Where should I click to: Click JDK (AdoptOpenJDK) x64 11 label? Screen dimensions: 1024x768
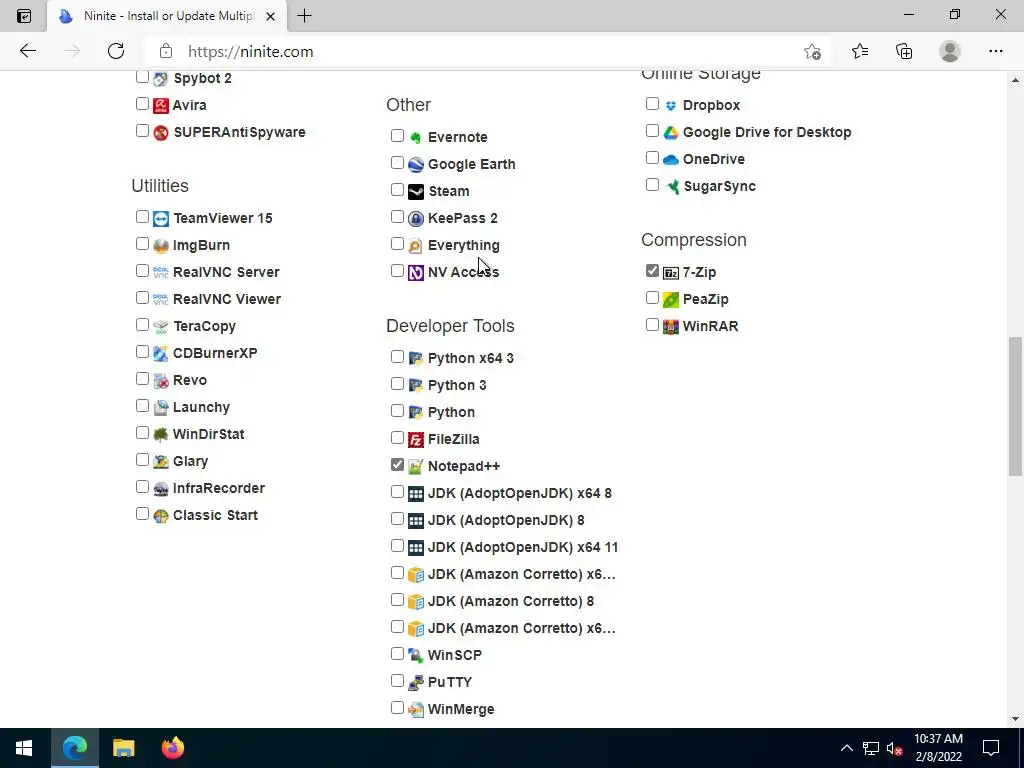pyautogui.click(x=522, y=547)
